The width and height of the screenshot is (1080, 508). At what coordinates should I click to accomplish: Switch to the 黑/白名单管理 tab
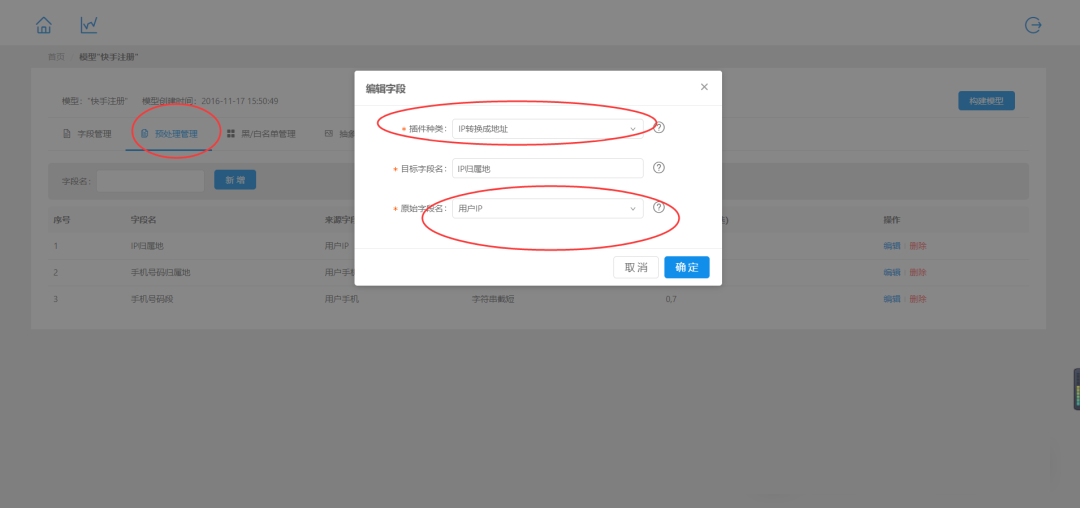tap(262, 134)
